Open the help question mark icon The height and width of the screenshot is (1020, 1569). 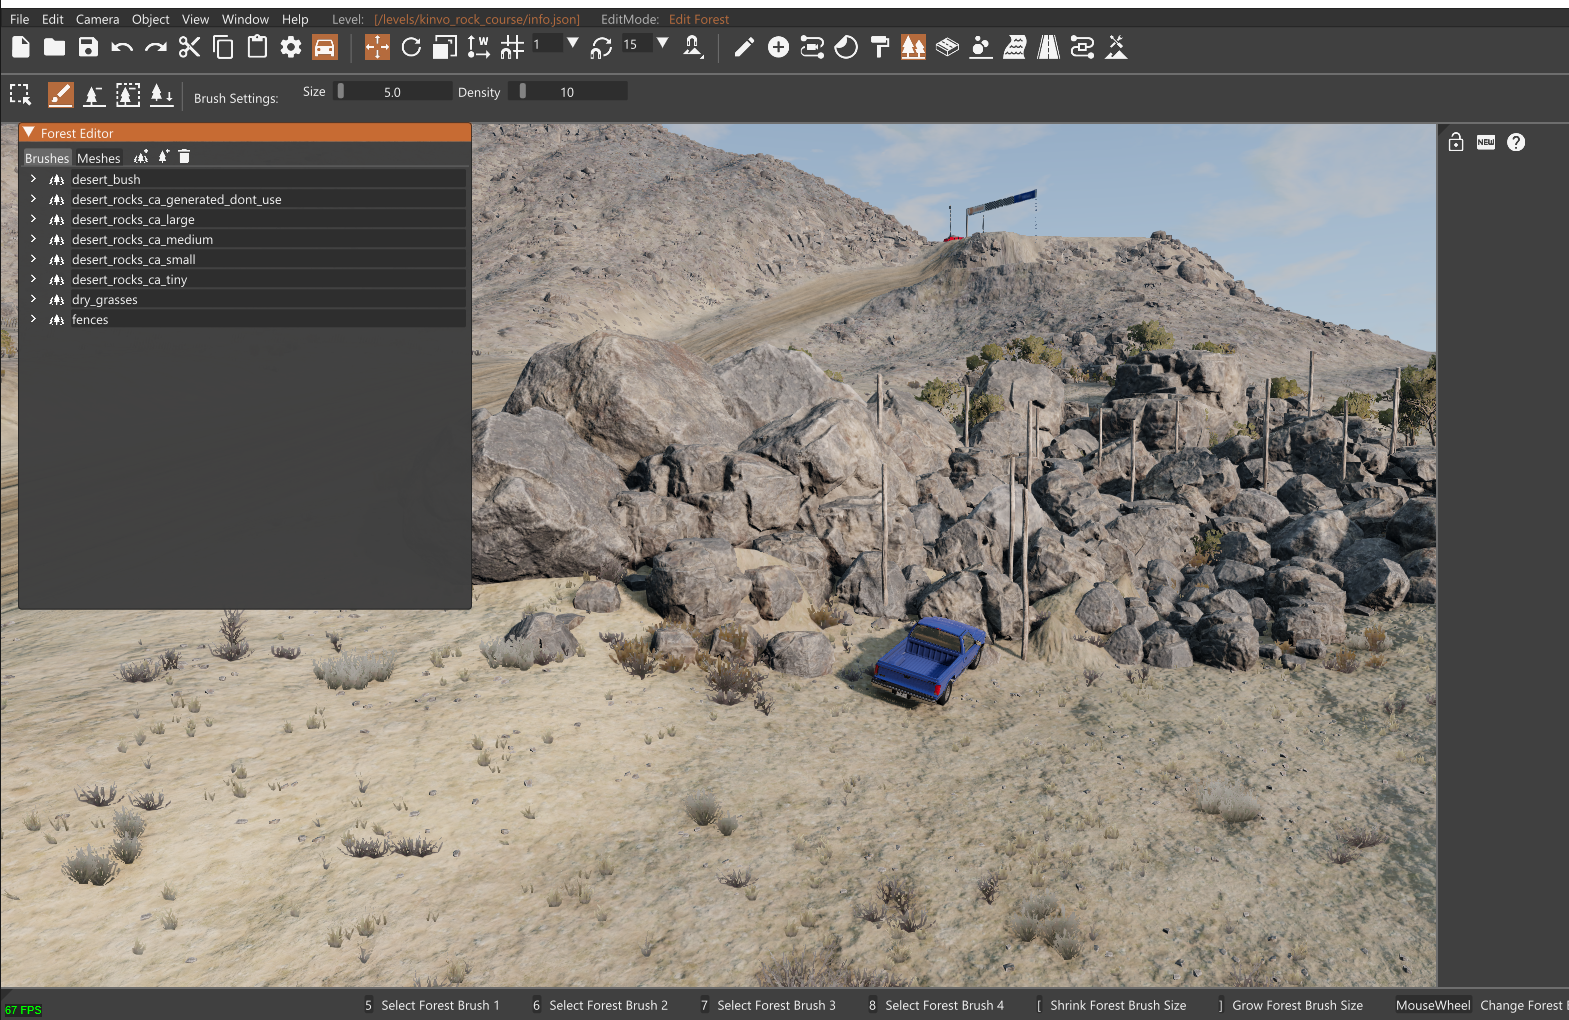tap(1516, 142)
